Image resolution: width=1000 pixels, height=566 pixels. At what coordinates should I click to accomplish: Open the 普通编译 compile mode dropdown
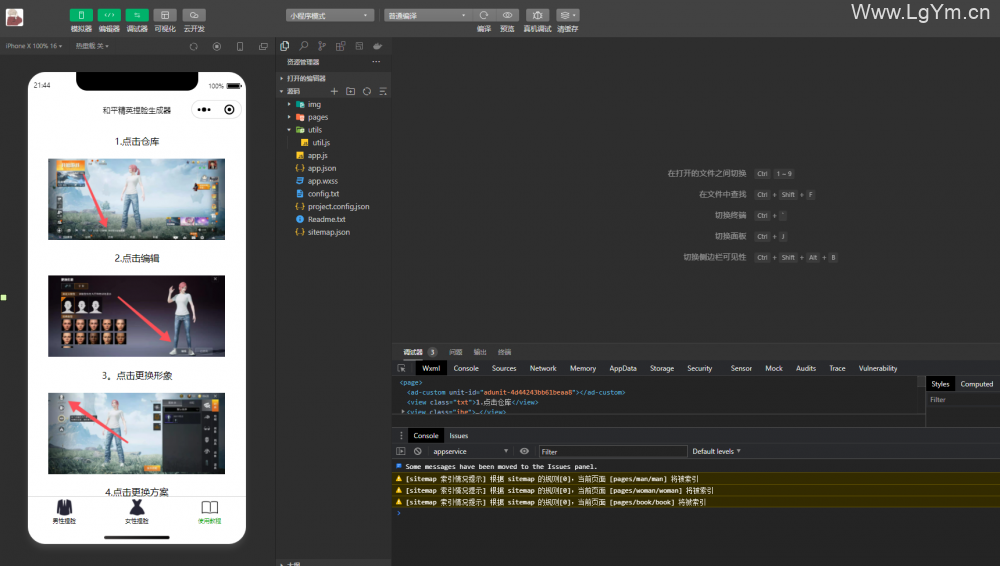[x=427, y=15]
